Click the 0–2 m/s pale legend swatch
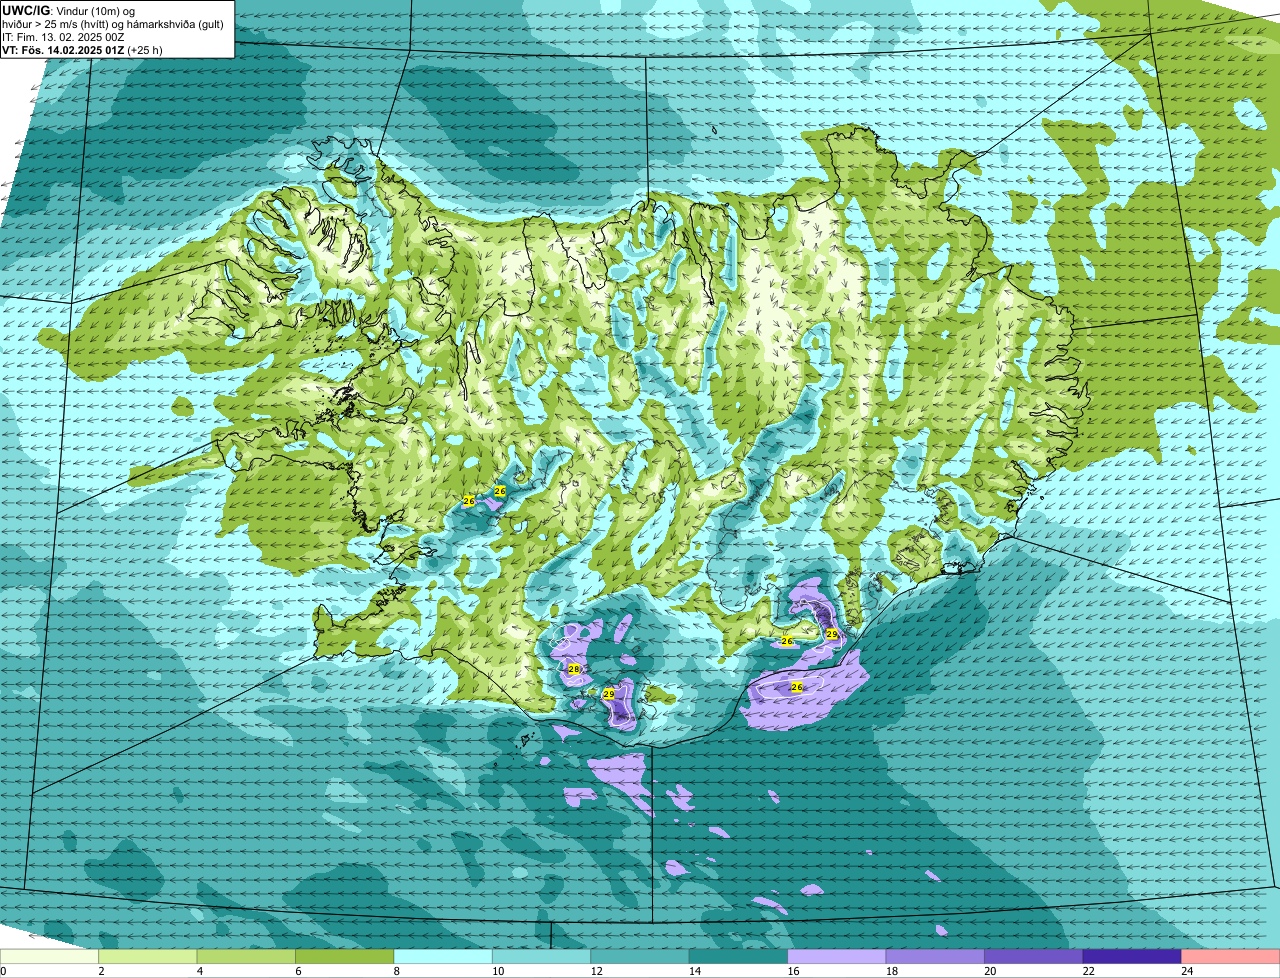The image size is (1280, 978). [50, 956]
